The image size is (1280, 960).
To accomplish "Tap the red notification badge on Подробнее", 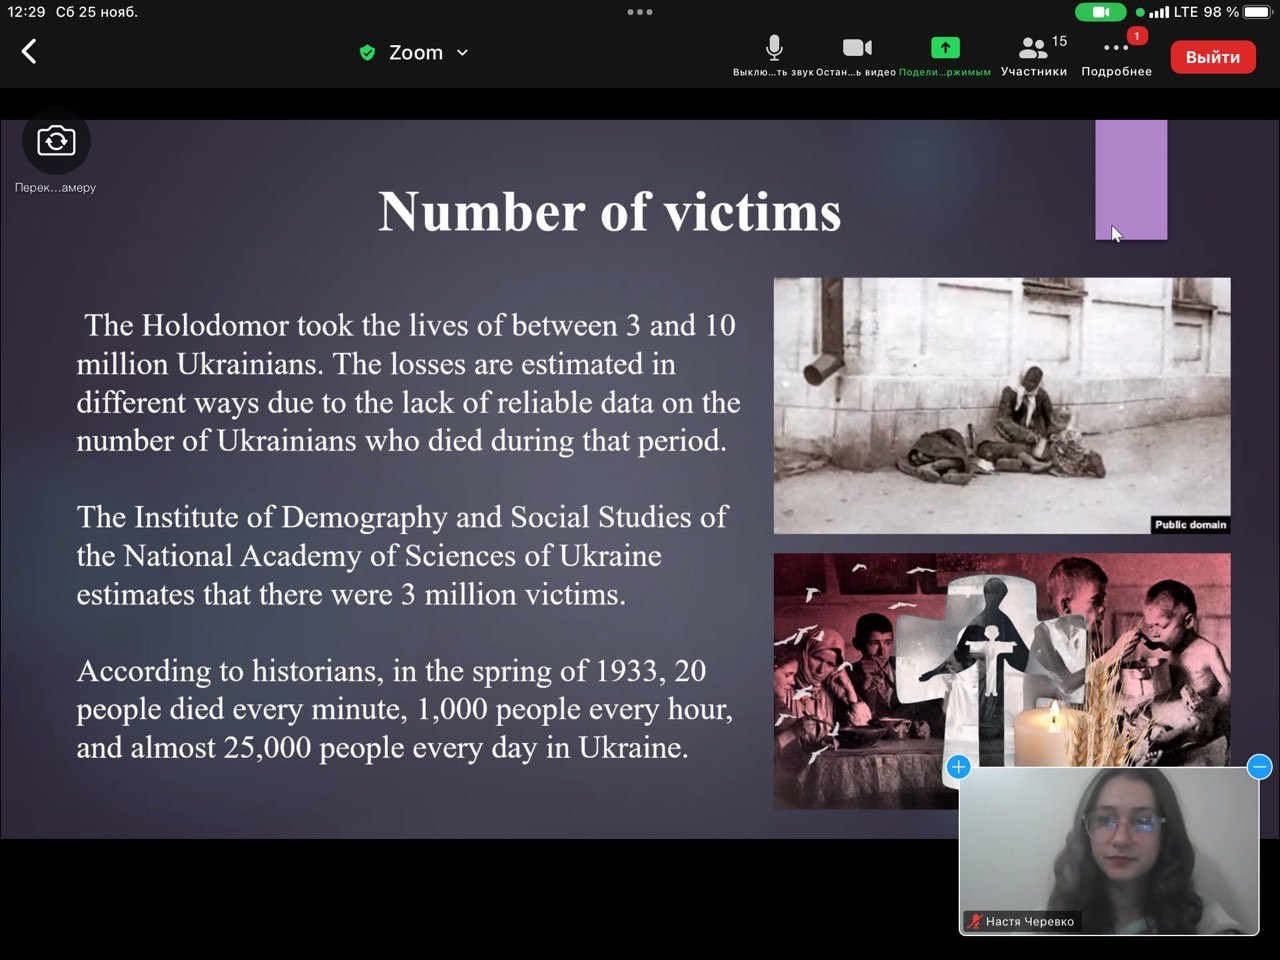I will 1136,36.
